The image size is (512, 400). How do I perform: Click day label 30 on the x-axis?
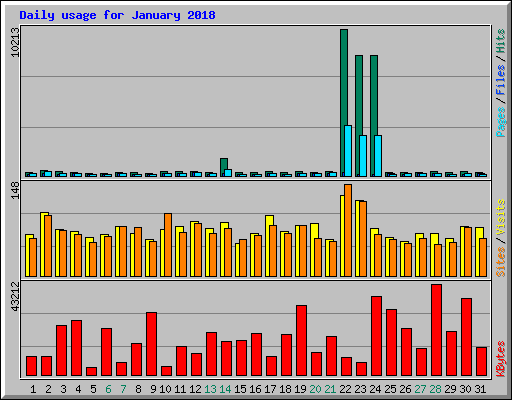click(x=465, y=389)
